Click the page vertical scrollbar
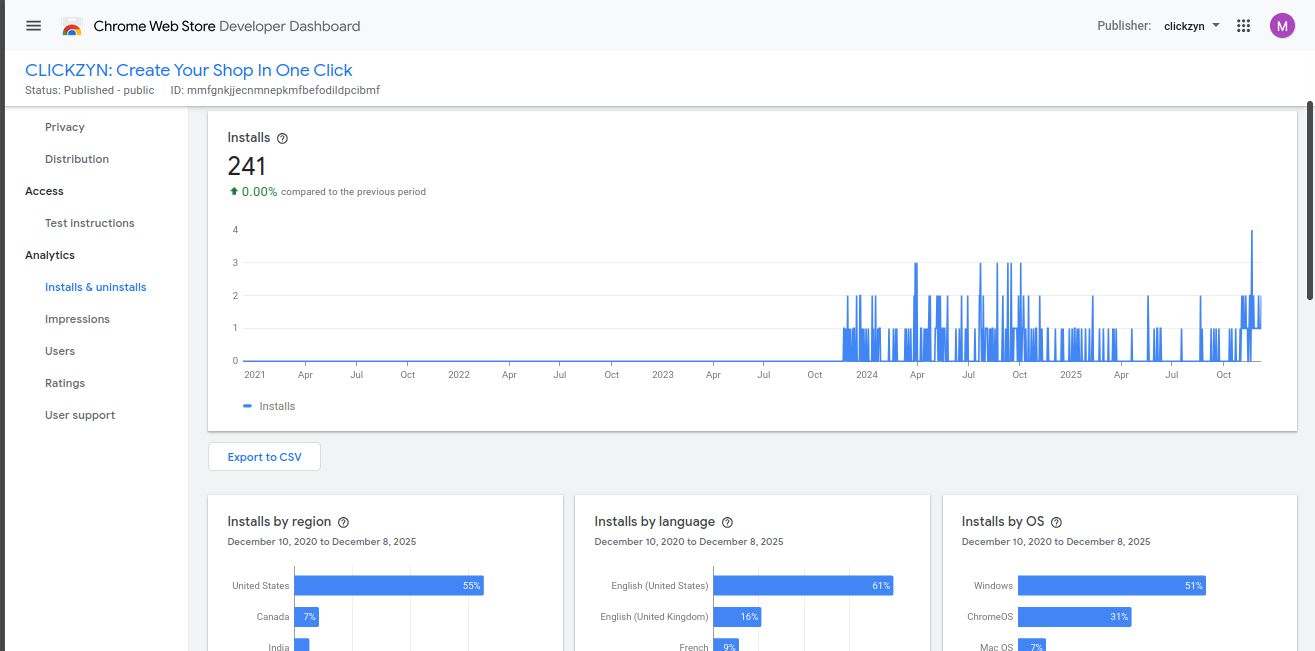The image size is (1315, 651). (x=1310, y=200)
